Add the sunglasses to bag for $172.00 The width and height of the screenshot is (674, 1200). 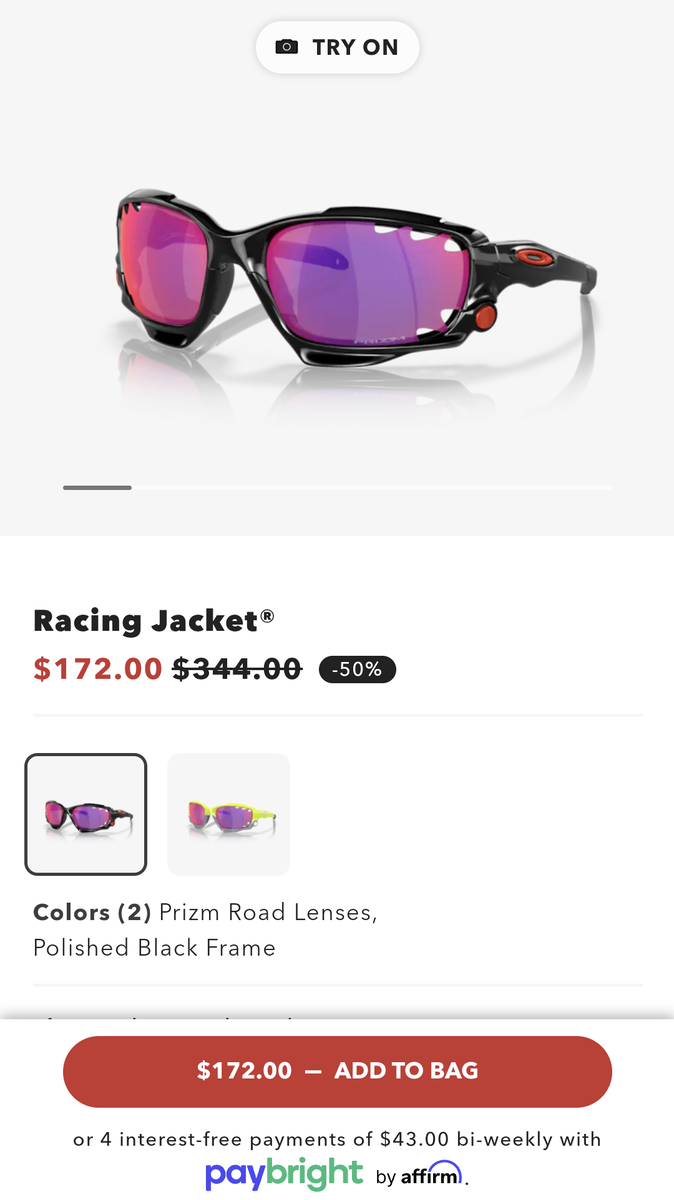pos(337,1071)
